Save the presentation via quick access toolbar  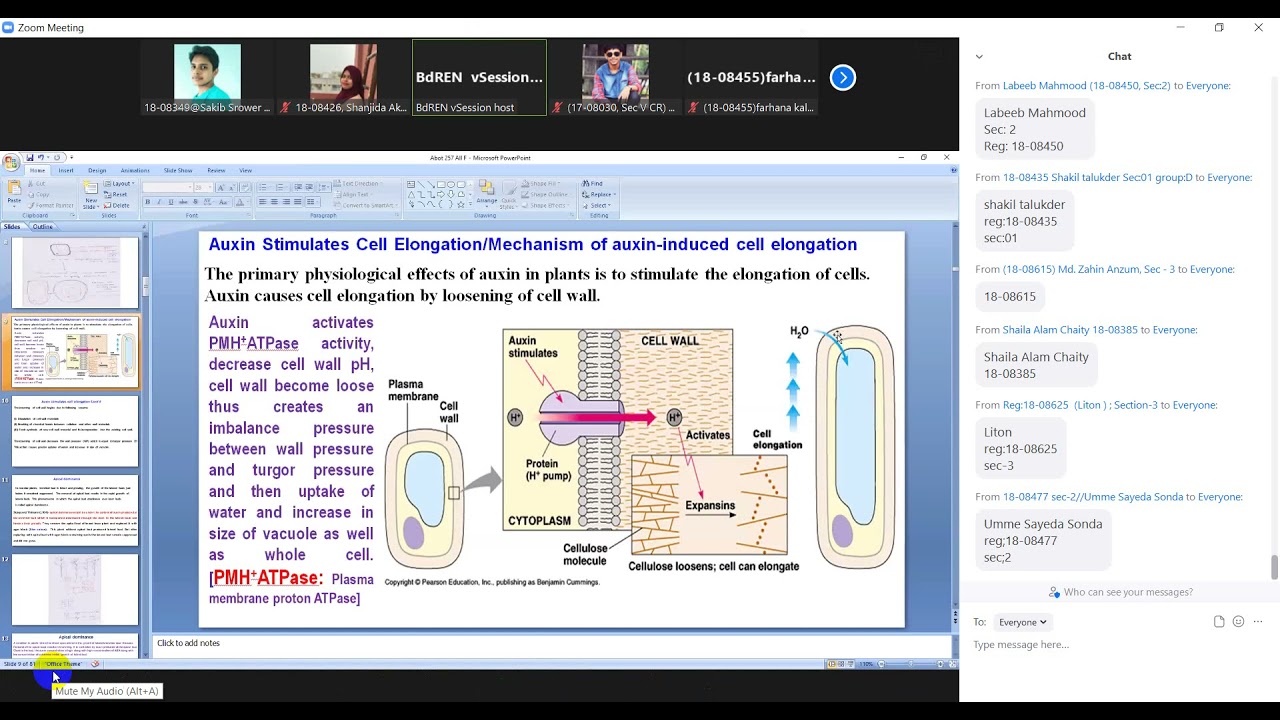coord(30,158)
